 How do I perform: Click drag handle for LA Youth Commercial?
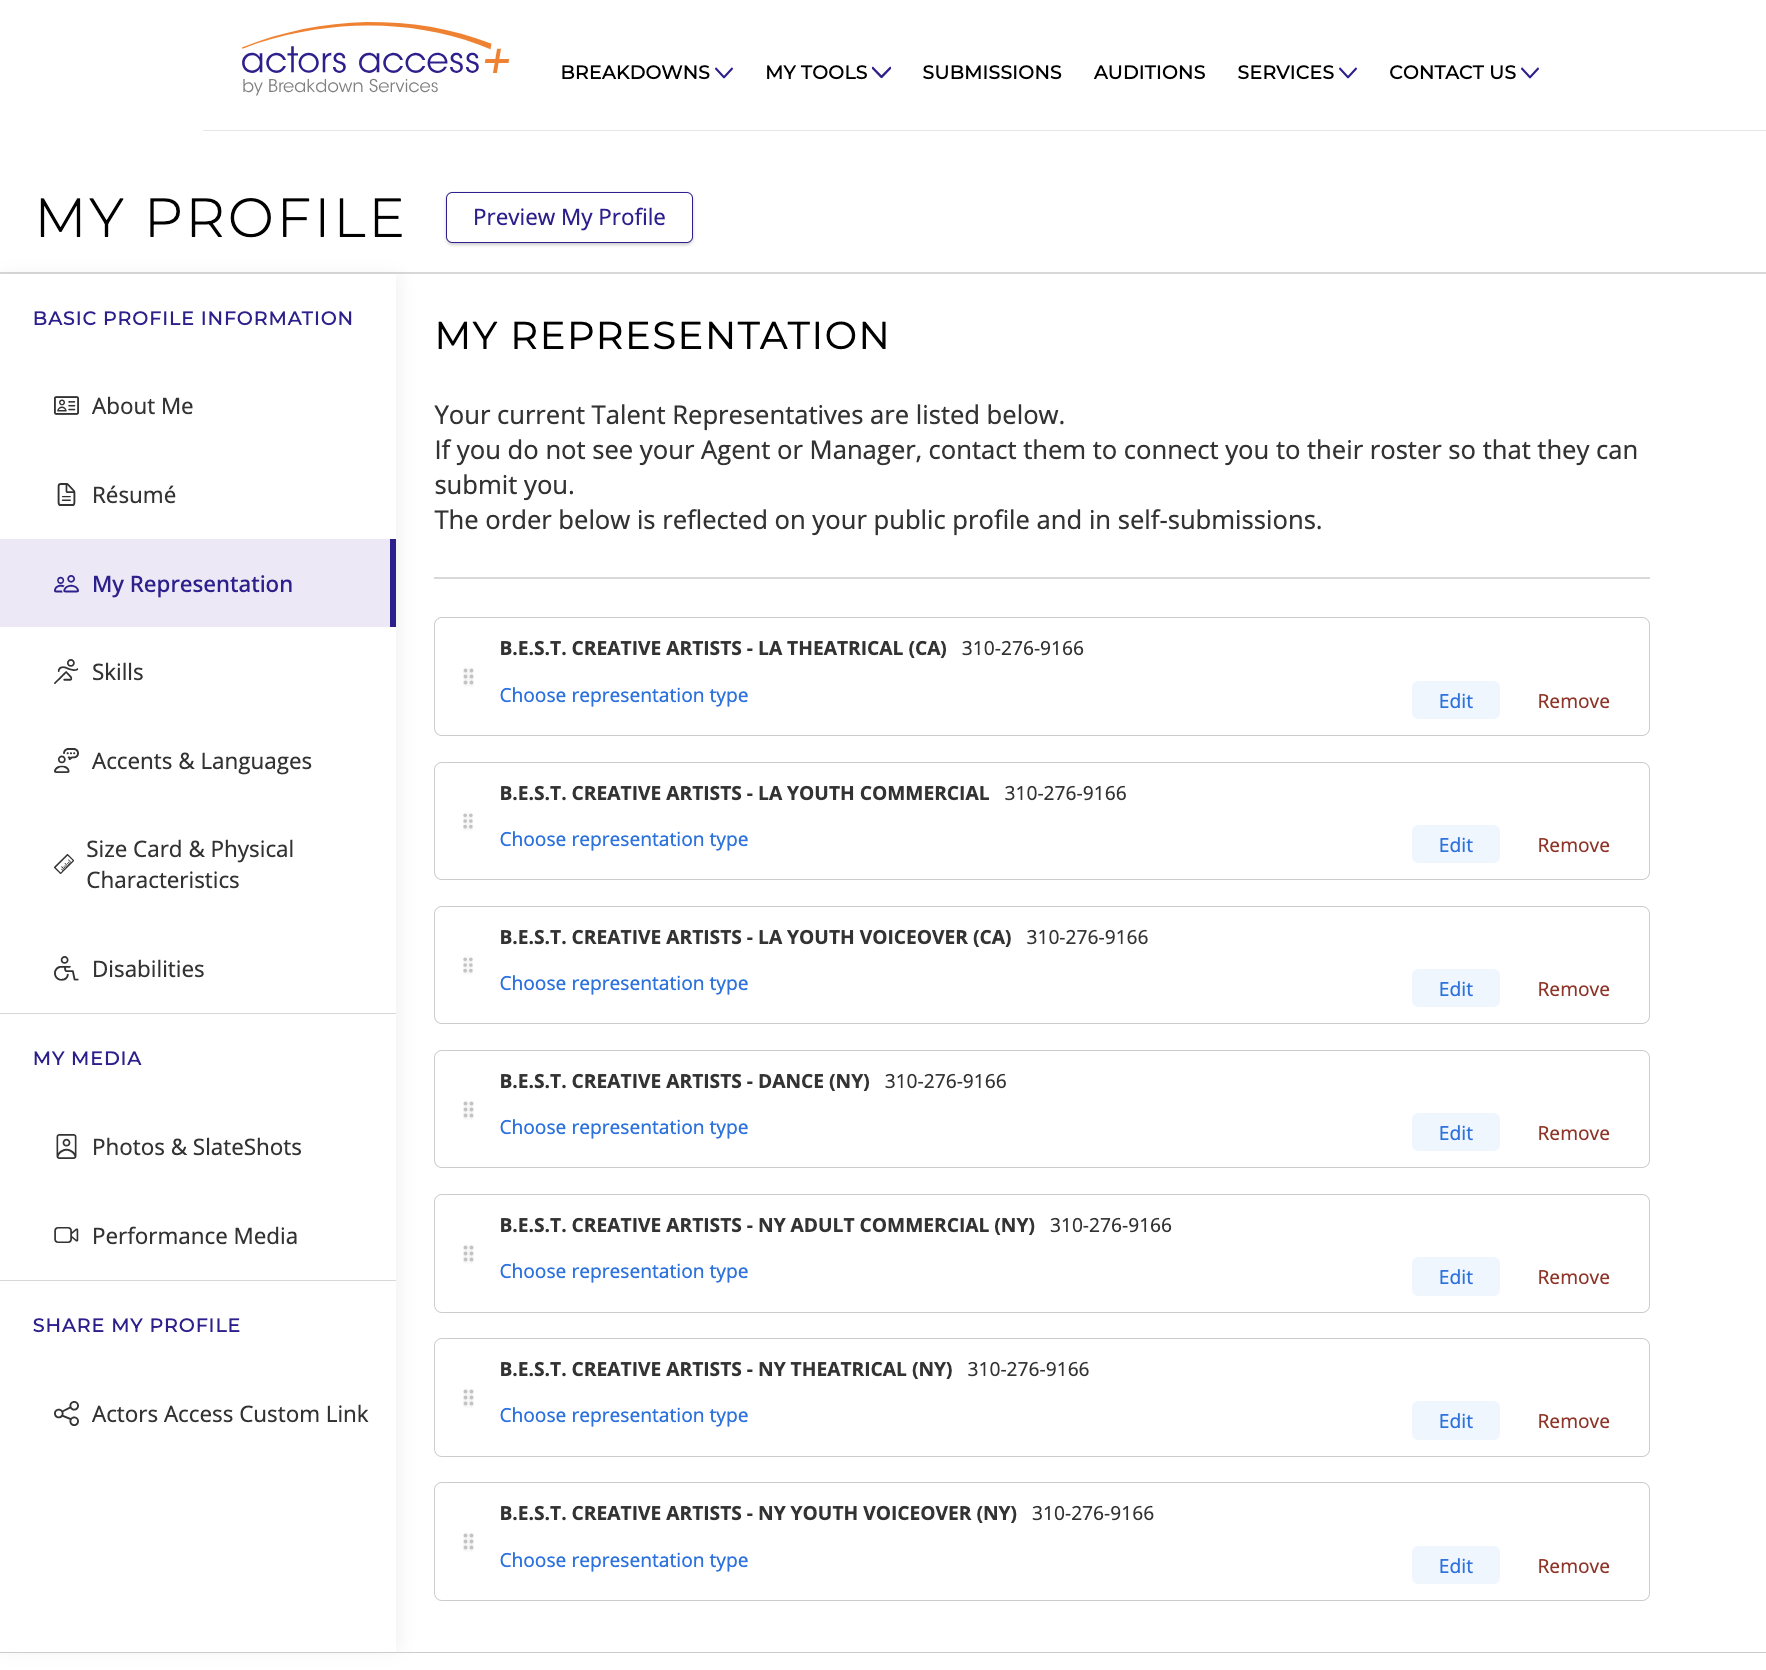(x=468, y=821)
